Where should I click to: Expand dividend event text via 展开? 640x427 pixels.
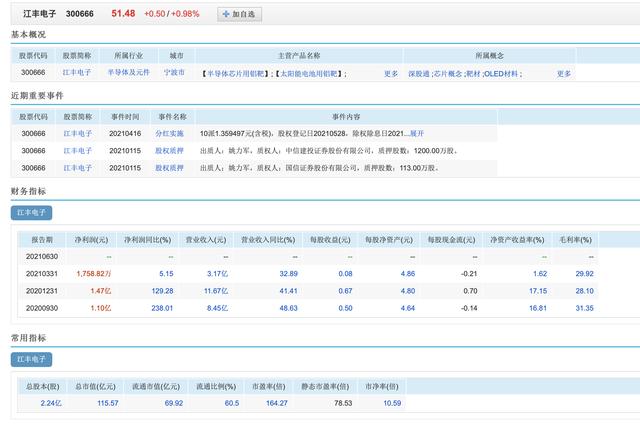tap(417, 133)
